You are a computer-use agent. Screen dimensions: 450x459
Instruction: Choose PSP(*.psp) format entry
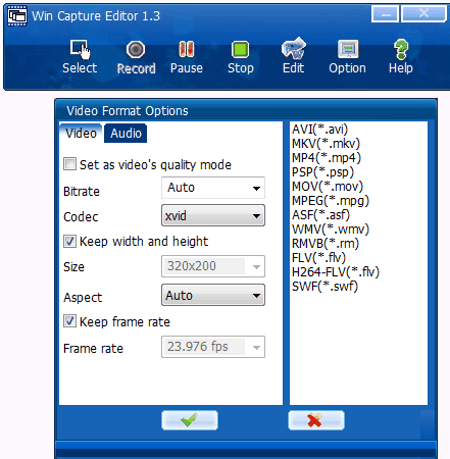point(323,172)
